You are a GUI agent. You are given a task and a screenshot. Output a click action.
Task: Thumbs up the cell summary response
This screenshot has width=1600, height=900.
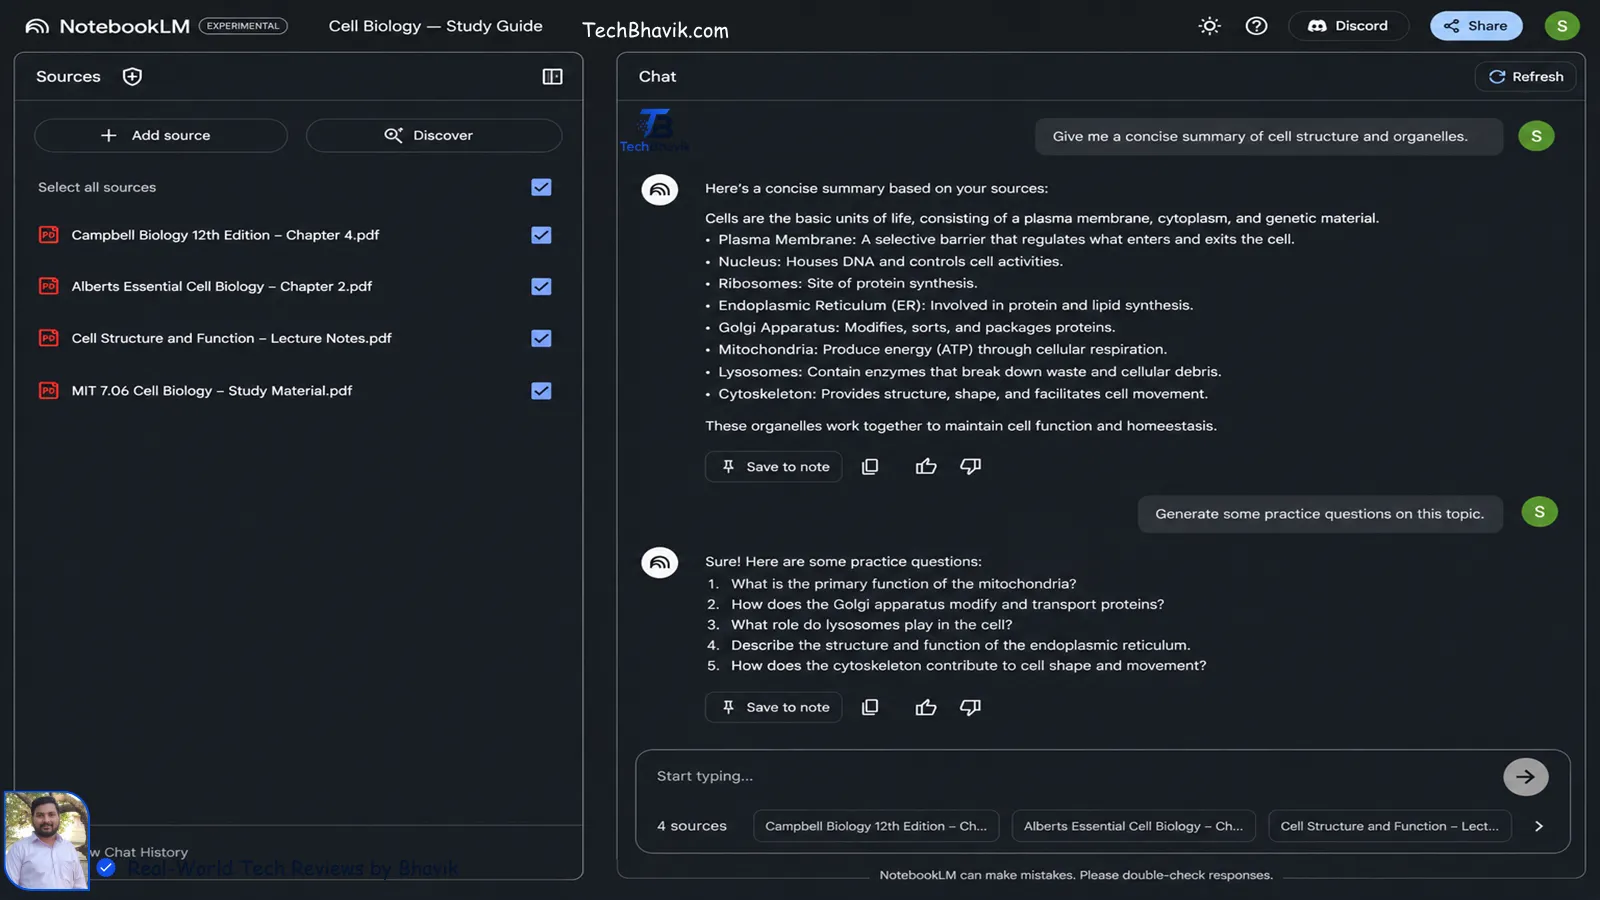pyautogui.click(x=926, y=467)
